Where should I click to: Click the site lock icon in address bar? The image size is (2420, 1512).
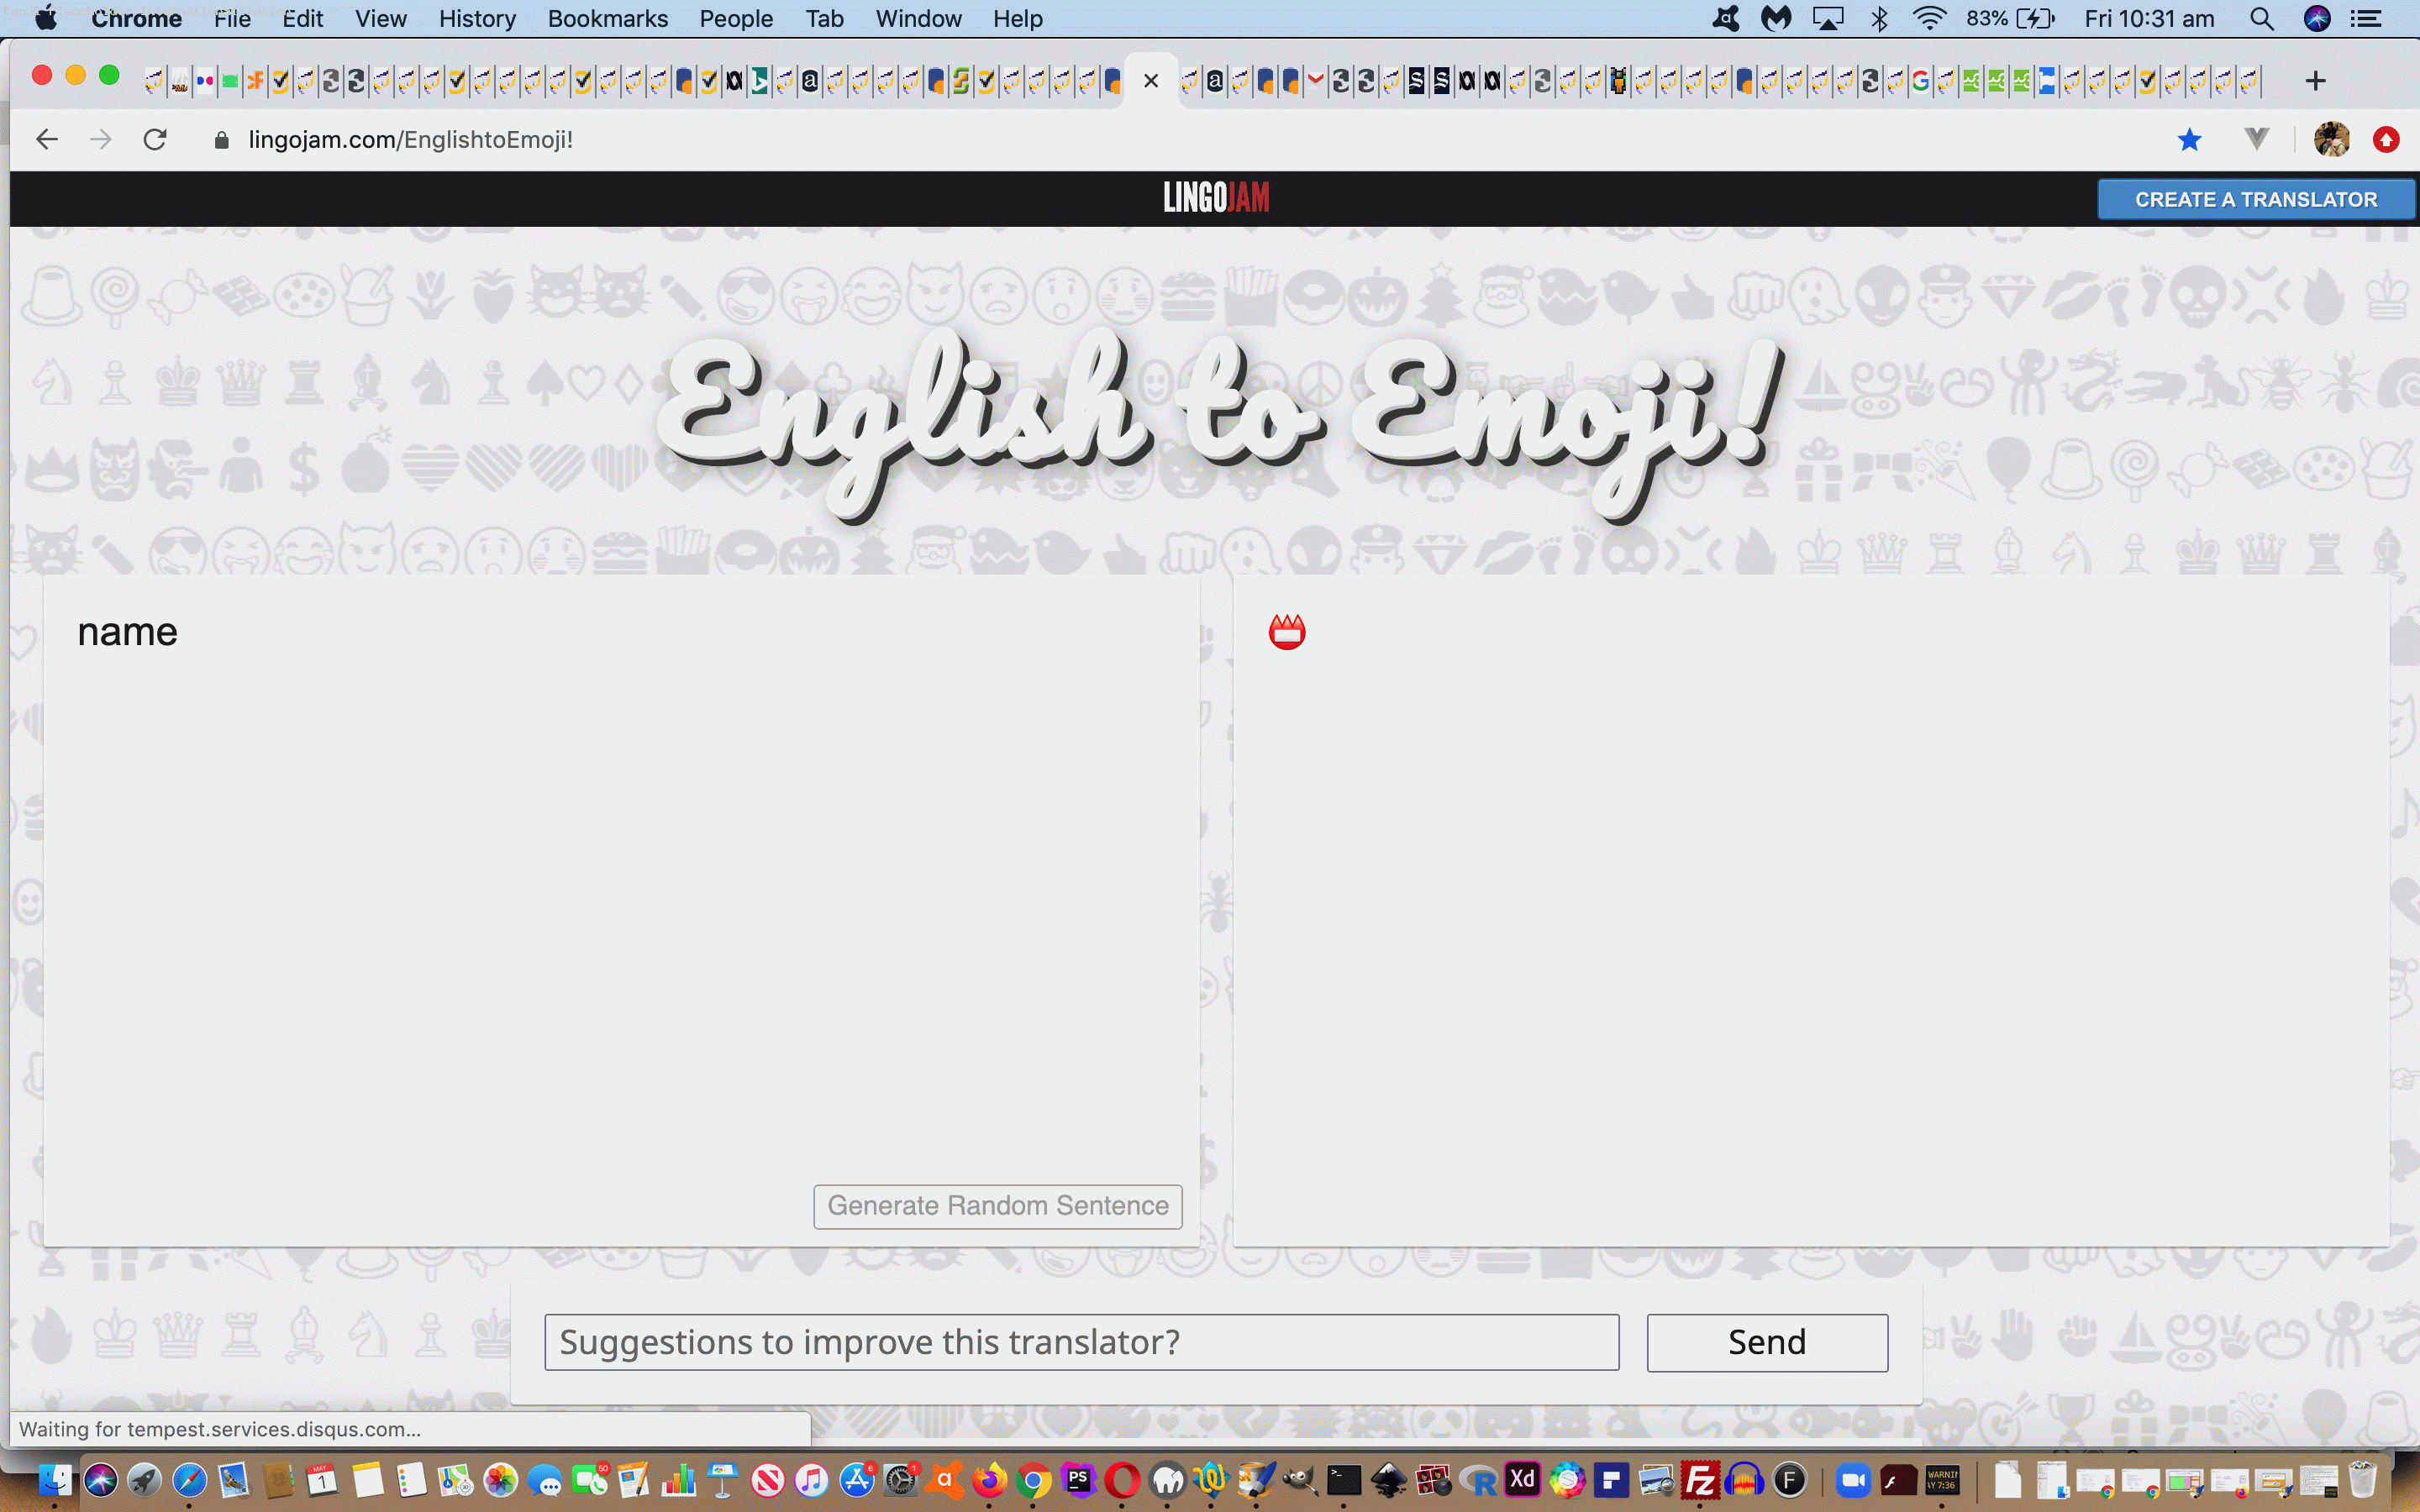coord(222,140)
